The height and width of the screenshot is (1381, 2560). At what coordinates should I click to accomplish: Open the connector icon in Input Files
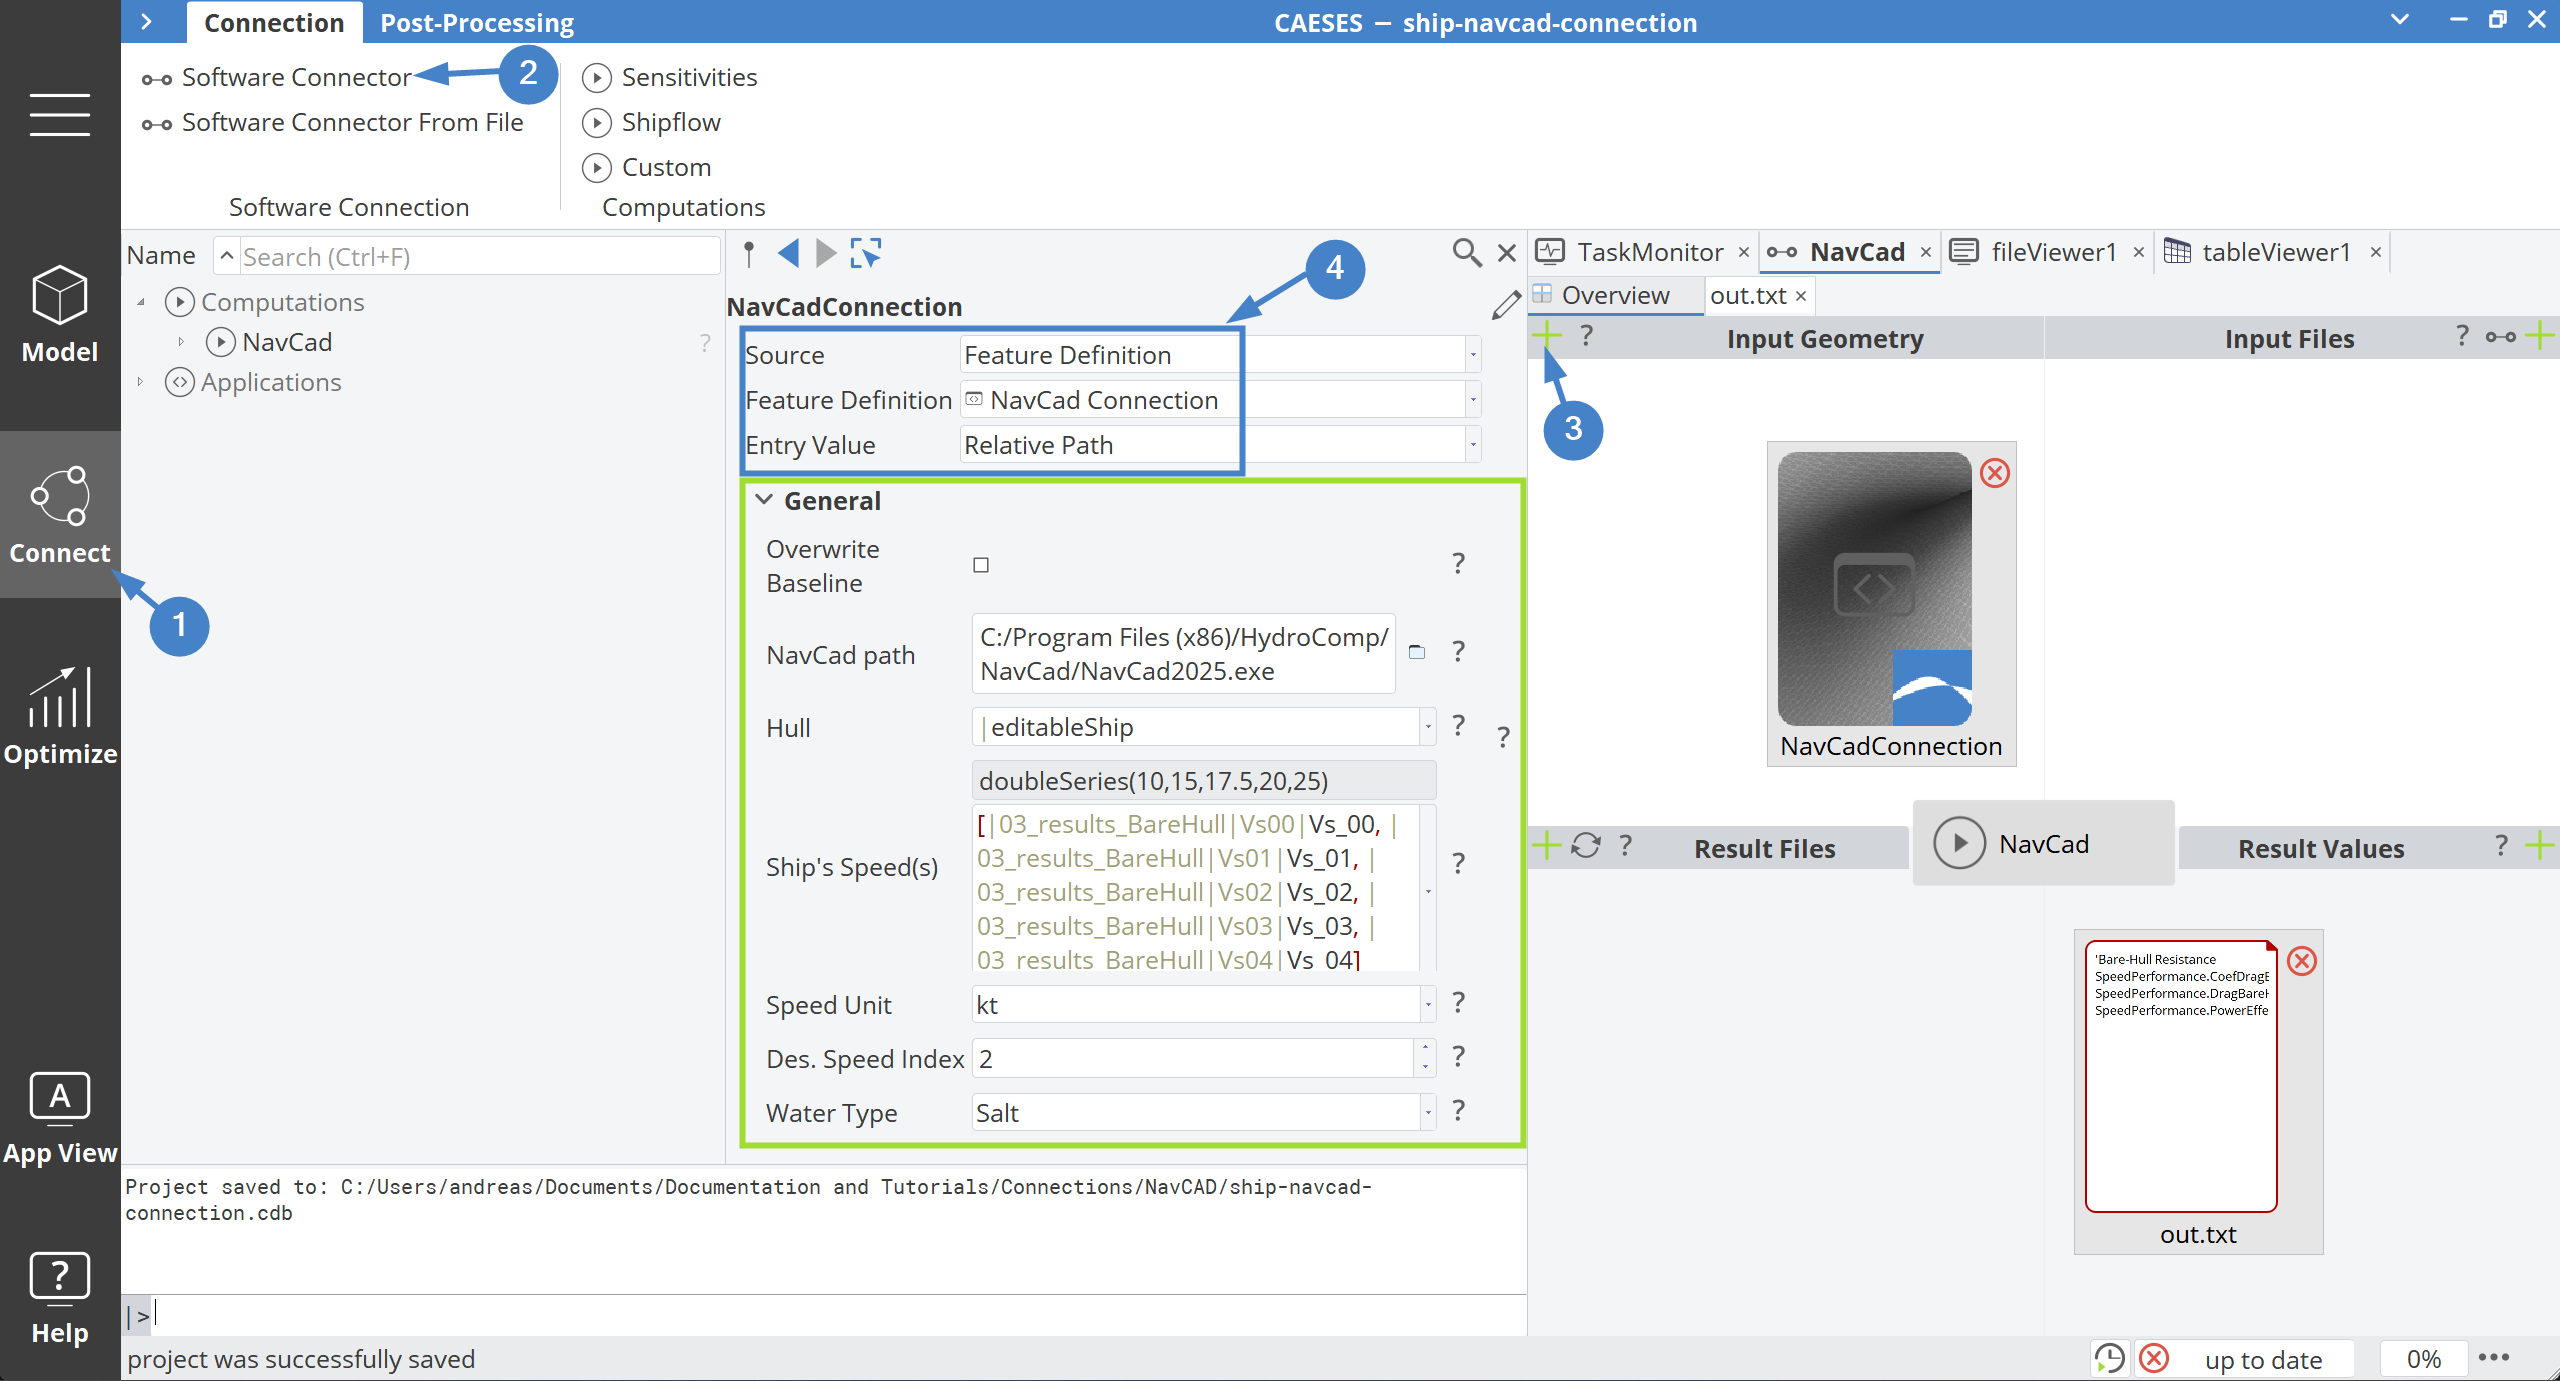tap(2500, 337)
